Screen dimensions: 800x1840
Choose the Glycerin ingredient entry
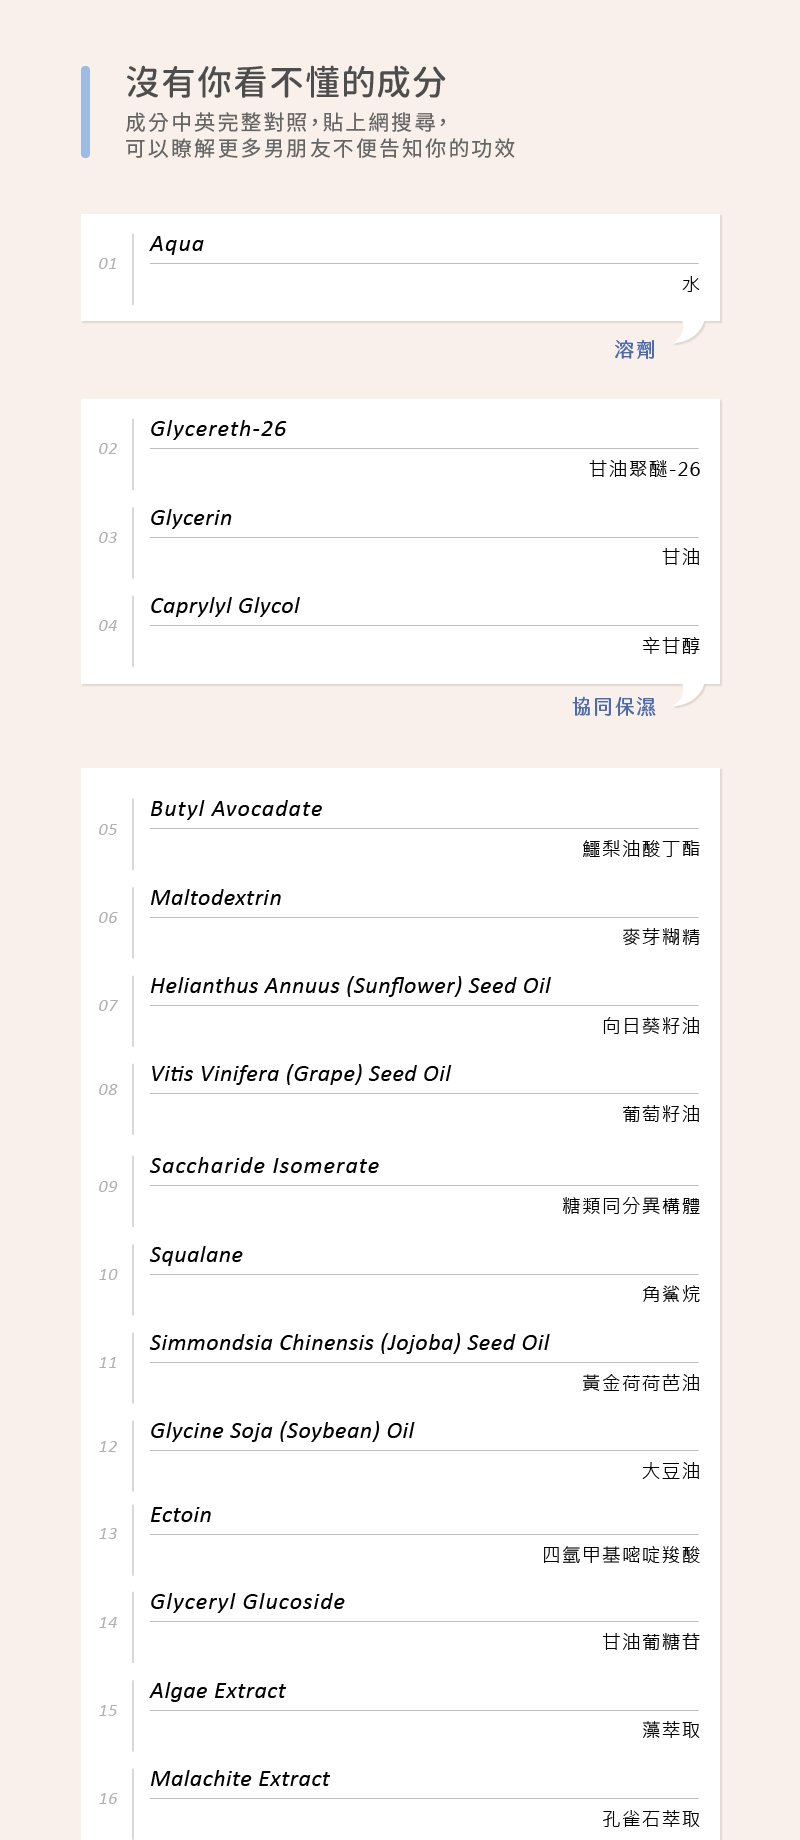[x=191, y=518]
